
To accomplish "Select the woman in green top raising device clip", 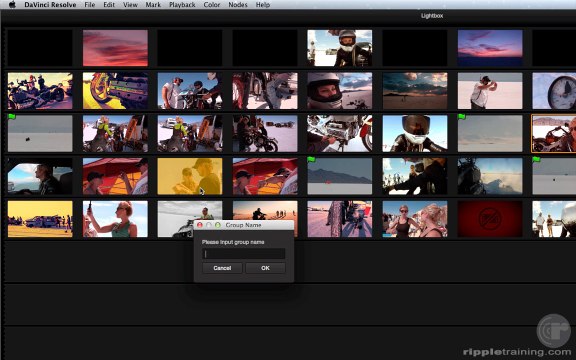I will [115, 219].
